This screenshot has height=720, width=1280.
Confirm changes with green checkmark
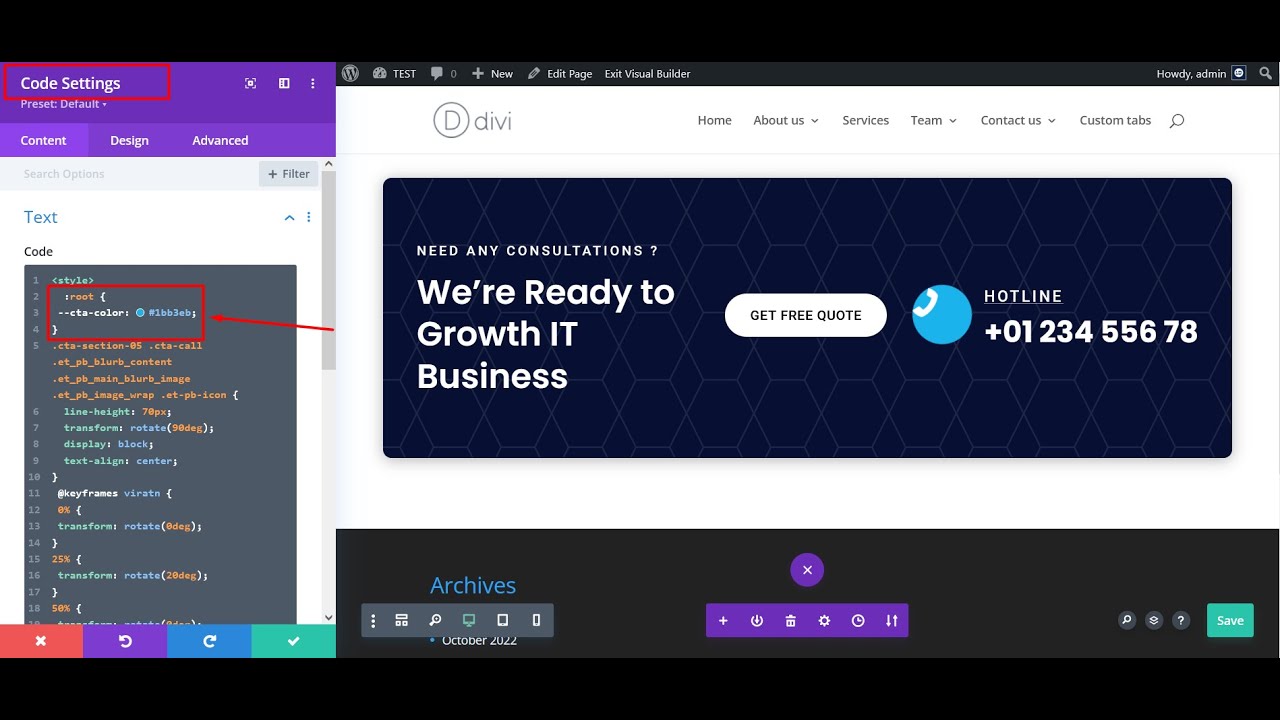(293, 641)
